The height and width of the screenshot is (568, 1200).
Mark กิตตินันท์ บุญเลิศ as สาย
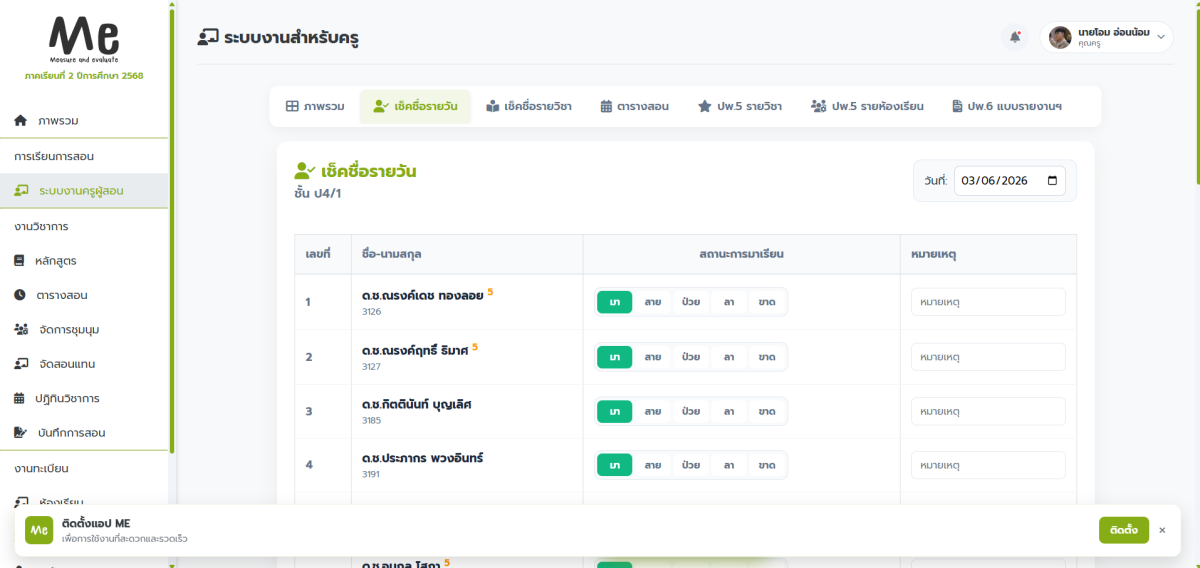pyautogui.click(x=652, y=411)
